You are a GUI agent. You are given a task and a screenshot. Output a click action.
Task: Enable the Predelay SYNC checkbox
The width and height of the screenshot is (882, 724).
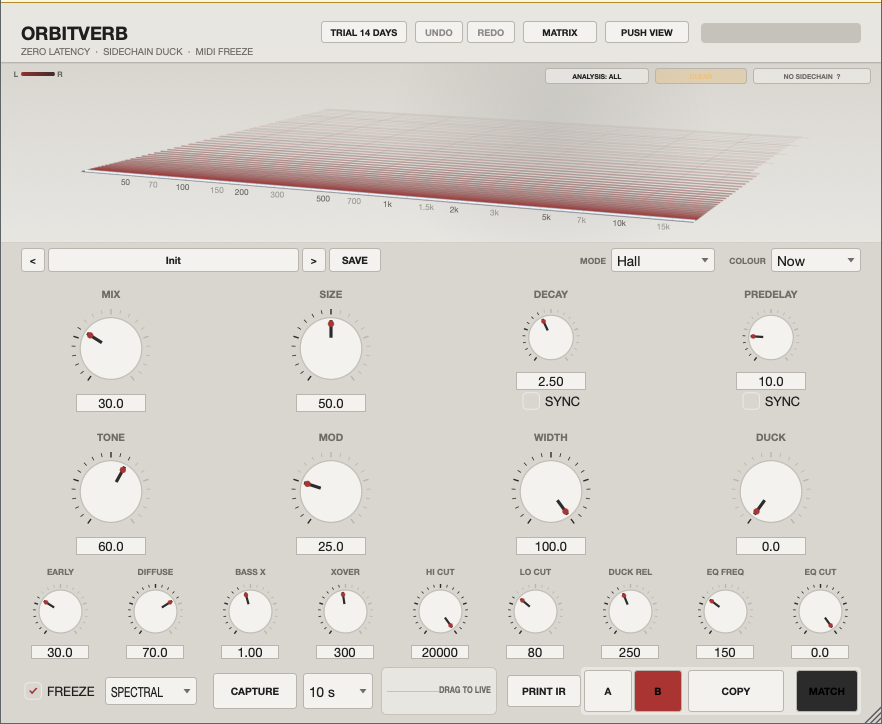click(x=751, y=401)
